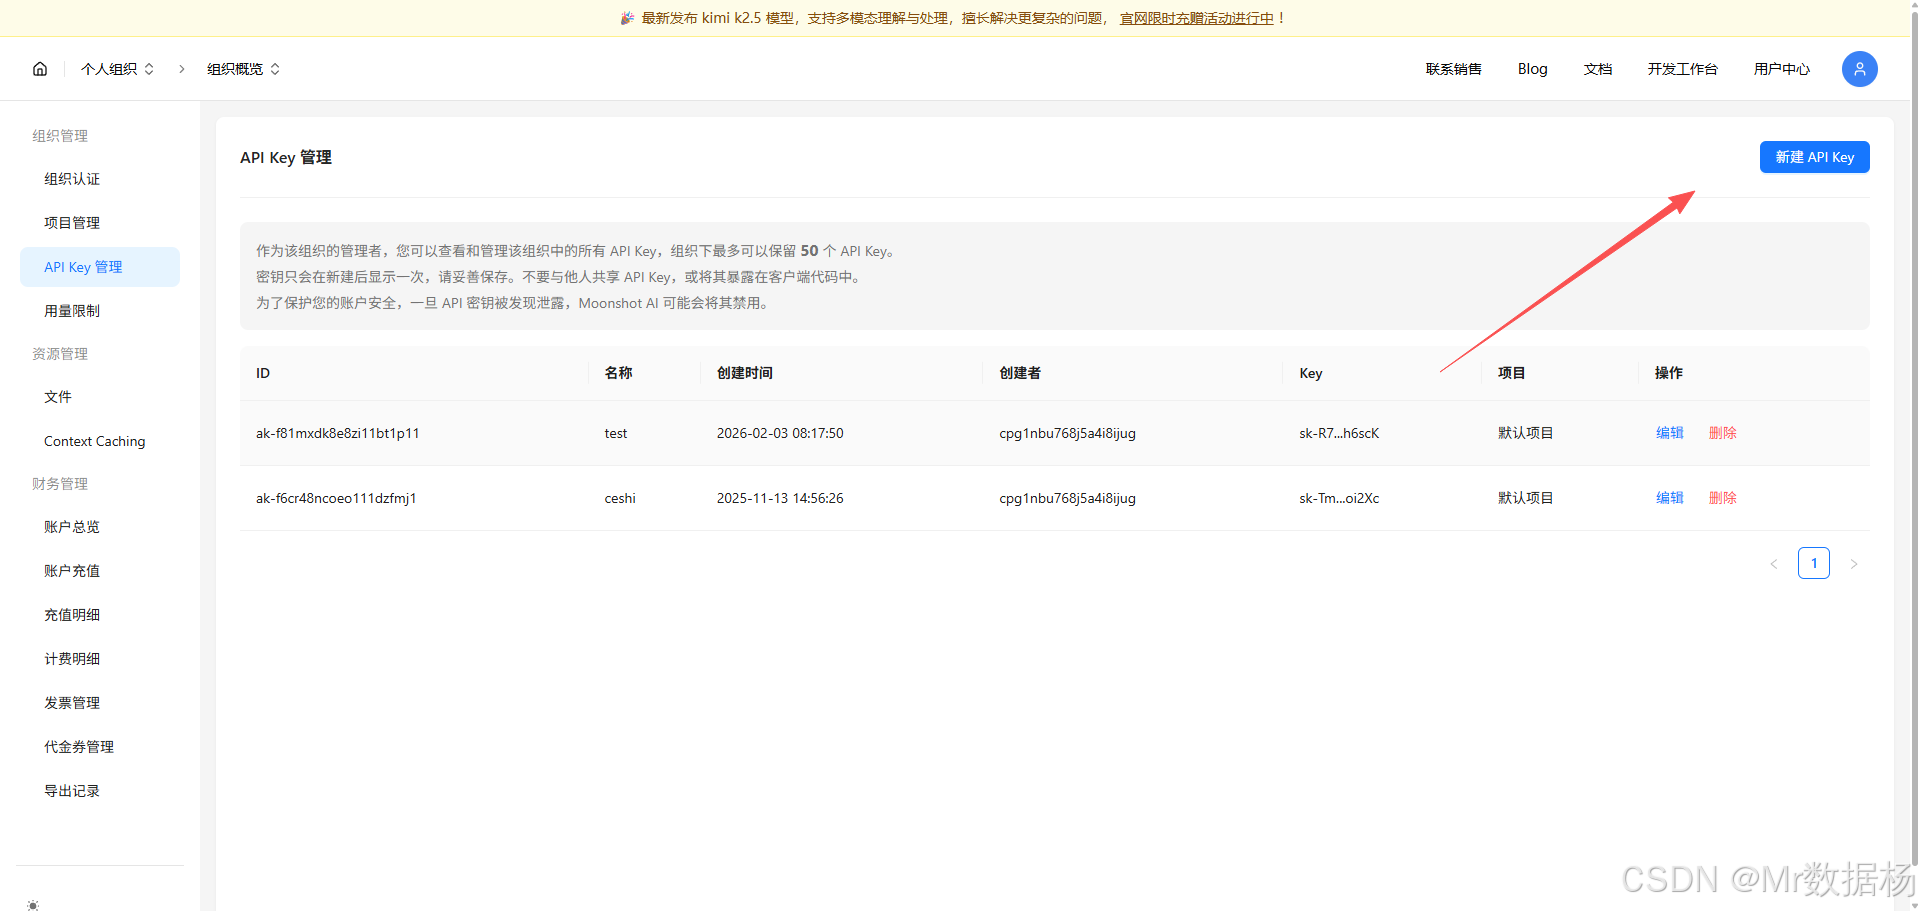Open the user avatar menu
Viewport: 1920px width, 911px height.
pyautogui.click(x=1859, y=69)
